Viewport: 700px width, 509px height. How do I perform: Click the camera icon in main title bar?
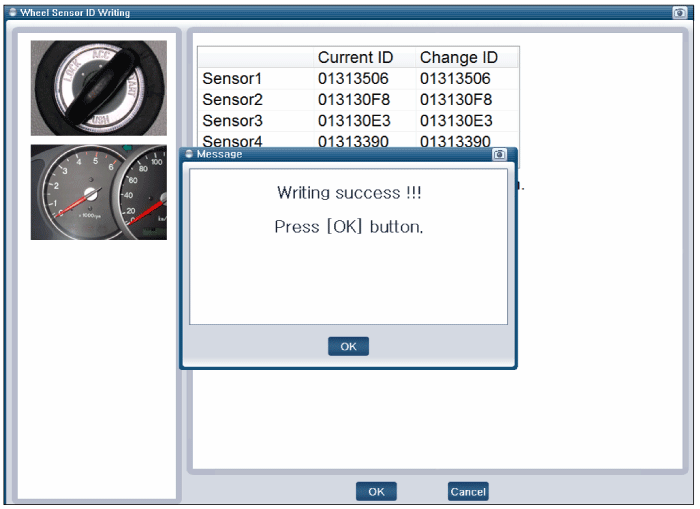pyautogui.click(x=680, y=13)
